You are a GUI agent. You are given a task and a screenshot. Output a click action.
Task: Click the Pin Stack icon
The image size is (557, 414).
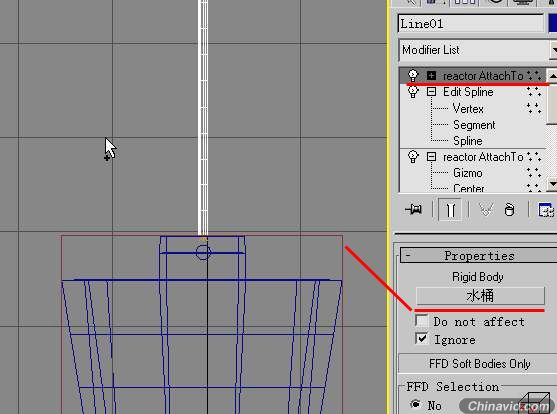point(413,209)
